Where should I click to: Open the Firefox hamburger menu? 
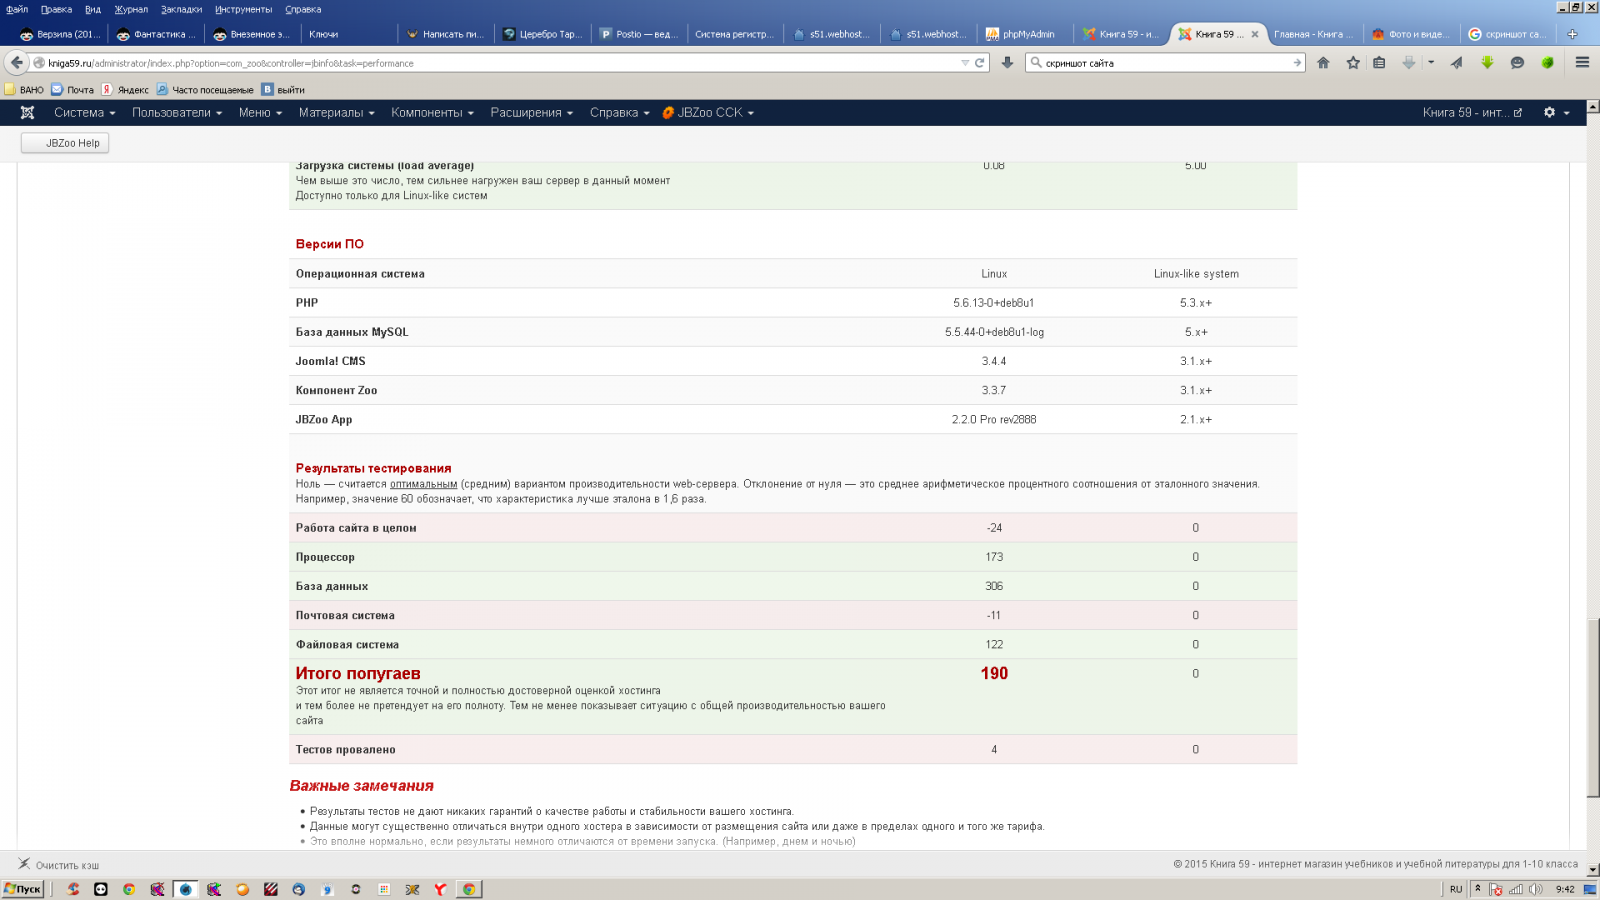(1582, 62)
